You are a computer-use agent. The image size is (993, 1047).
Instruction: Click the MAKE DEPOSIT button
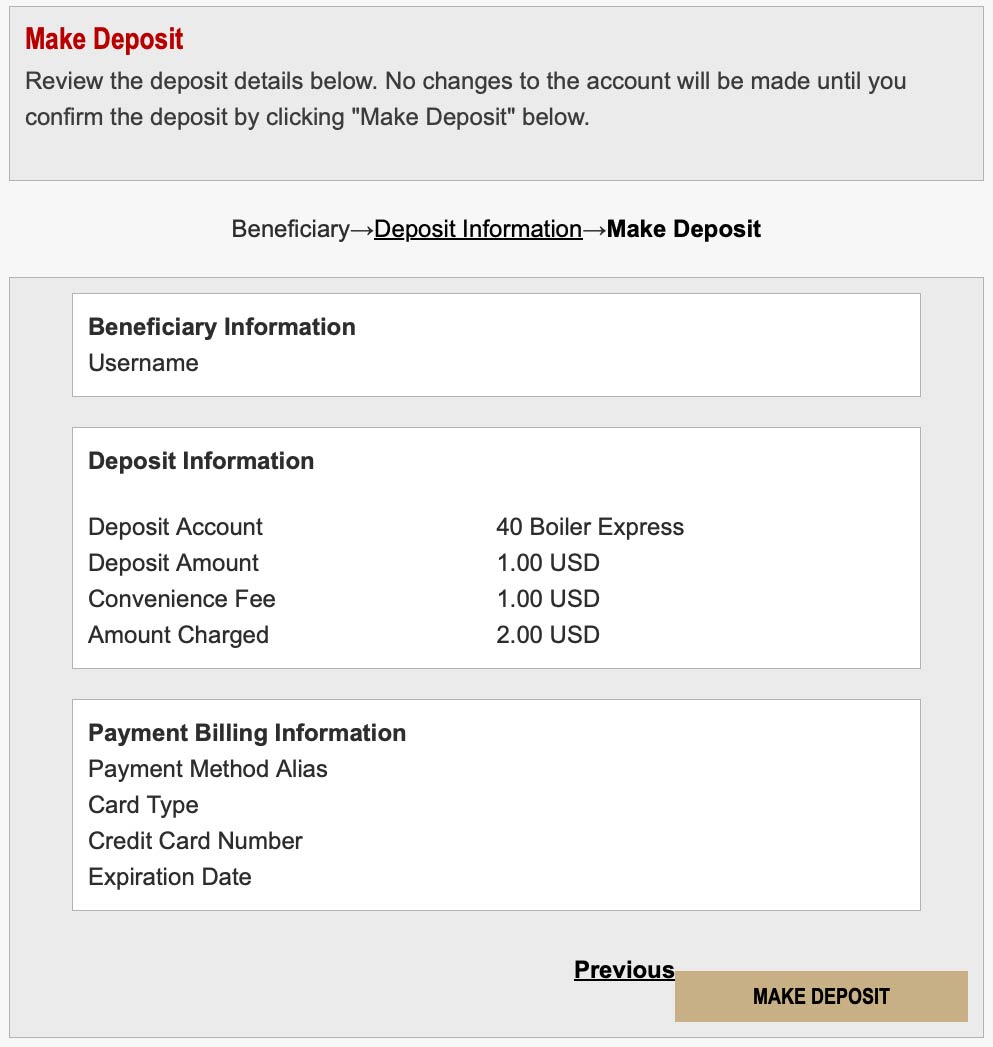820,996
